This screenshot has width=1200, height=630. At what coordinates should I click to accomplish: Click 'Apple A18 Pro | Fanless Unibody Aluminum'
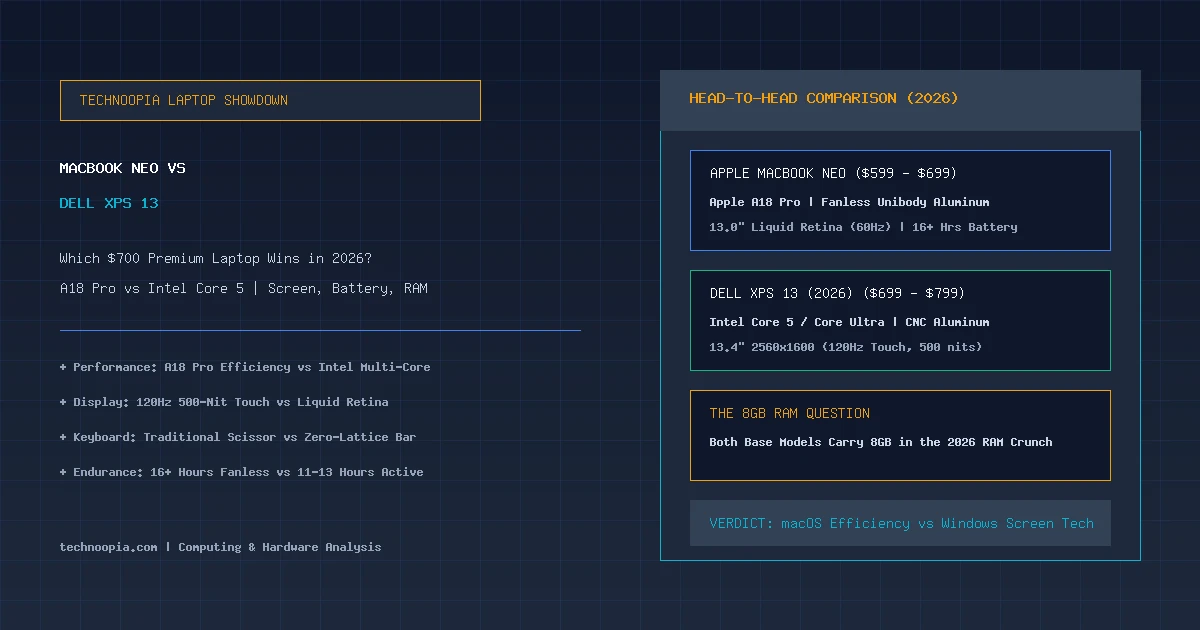(849, 202)
